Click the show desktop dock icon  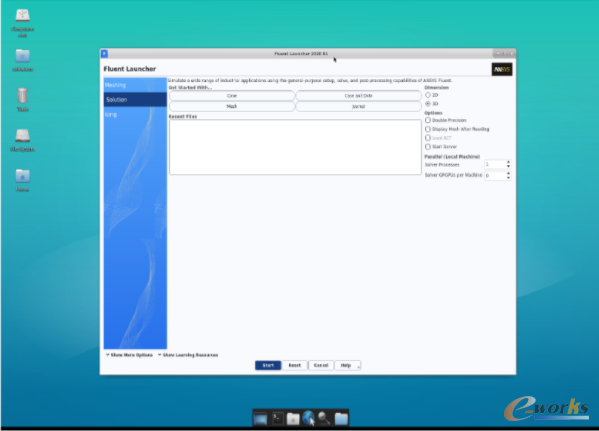pos(261,419)
